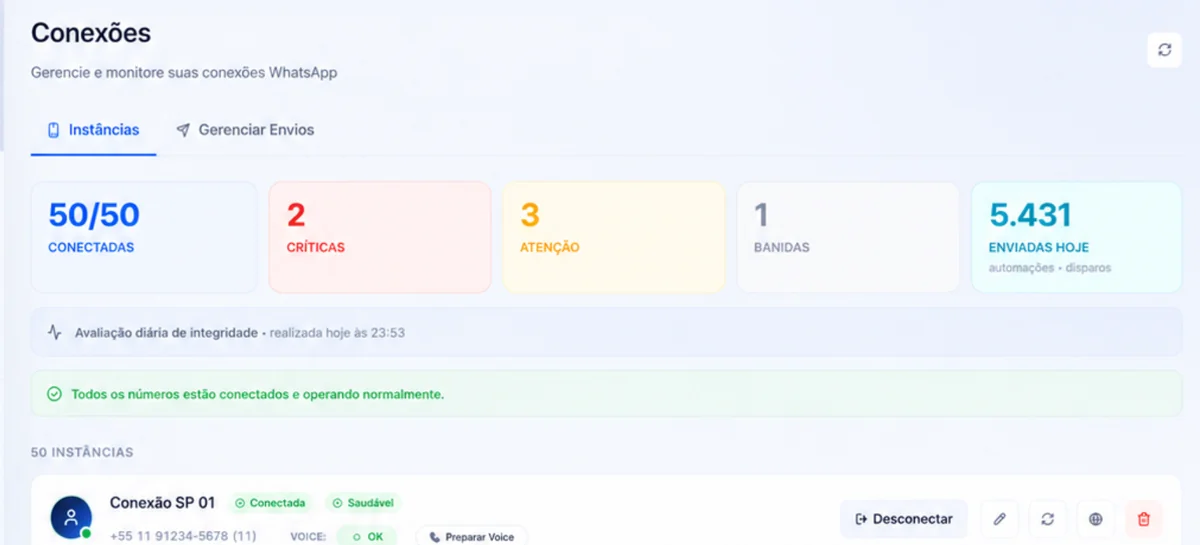Click the 'automações • disparos' caption
The height and width of the screenshot is (545, 1200).
tap(1050, 268)
